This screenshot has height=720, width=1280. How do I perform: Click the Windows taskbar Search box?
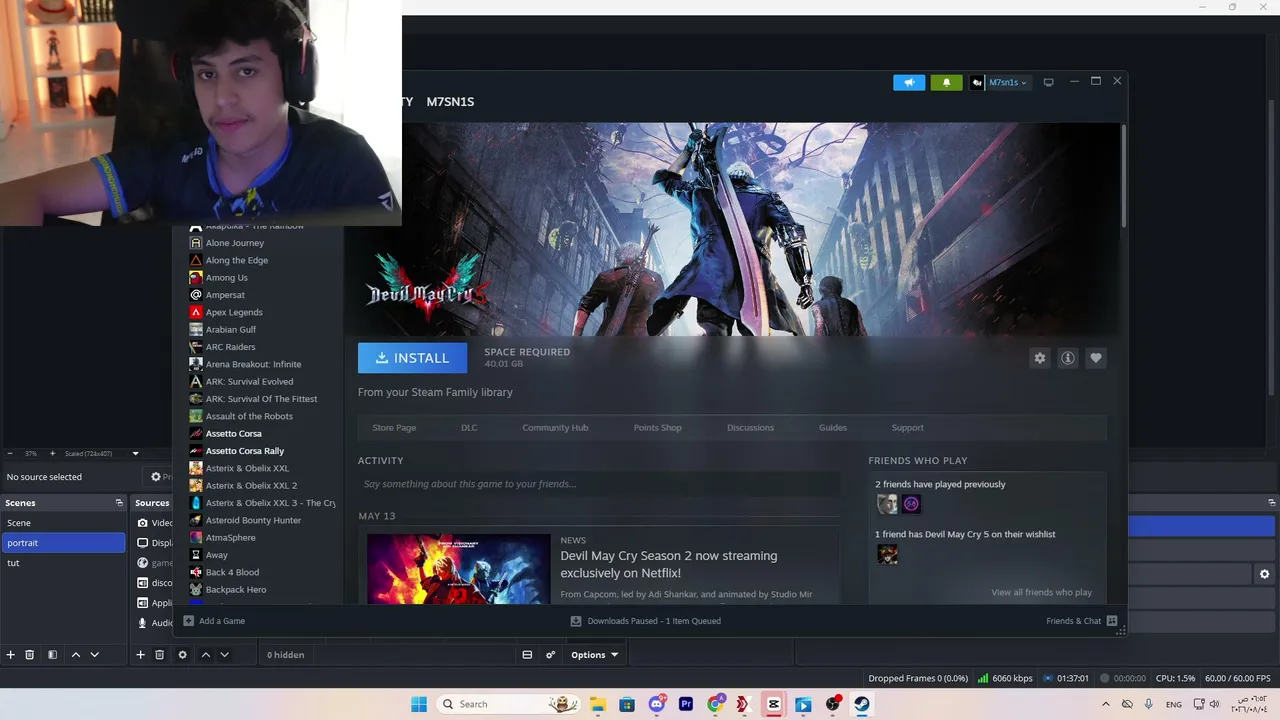pos(509,704)
